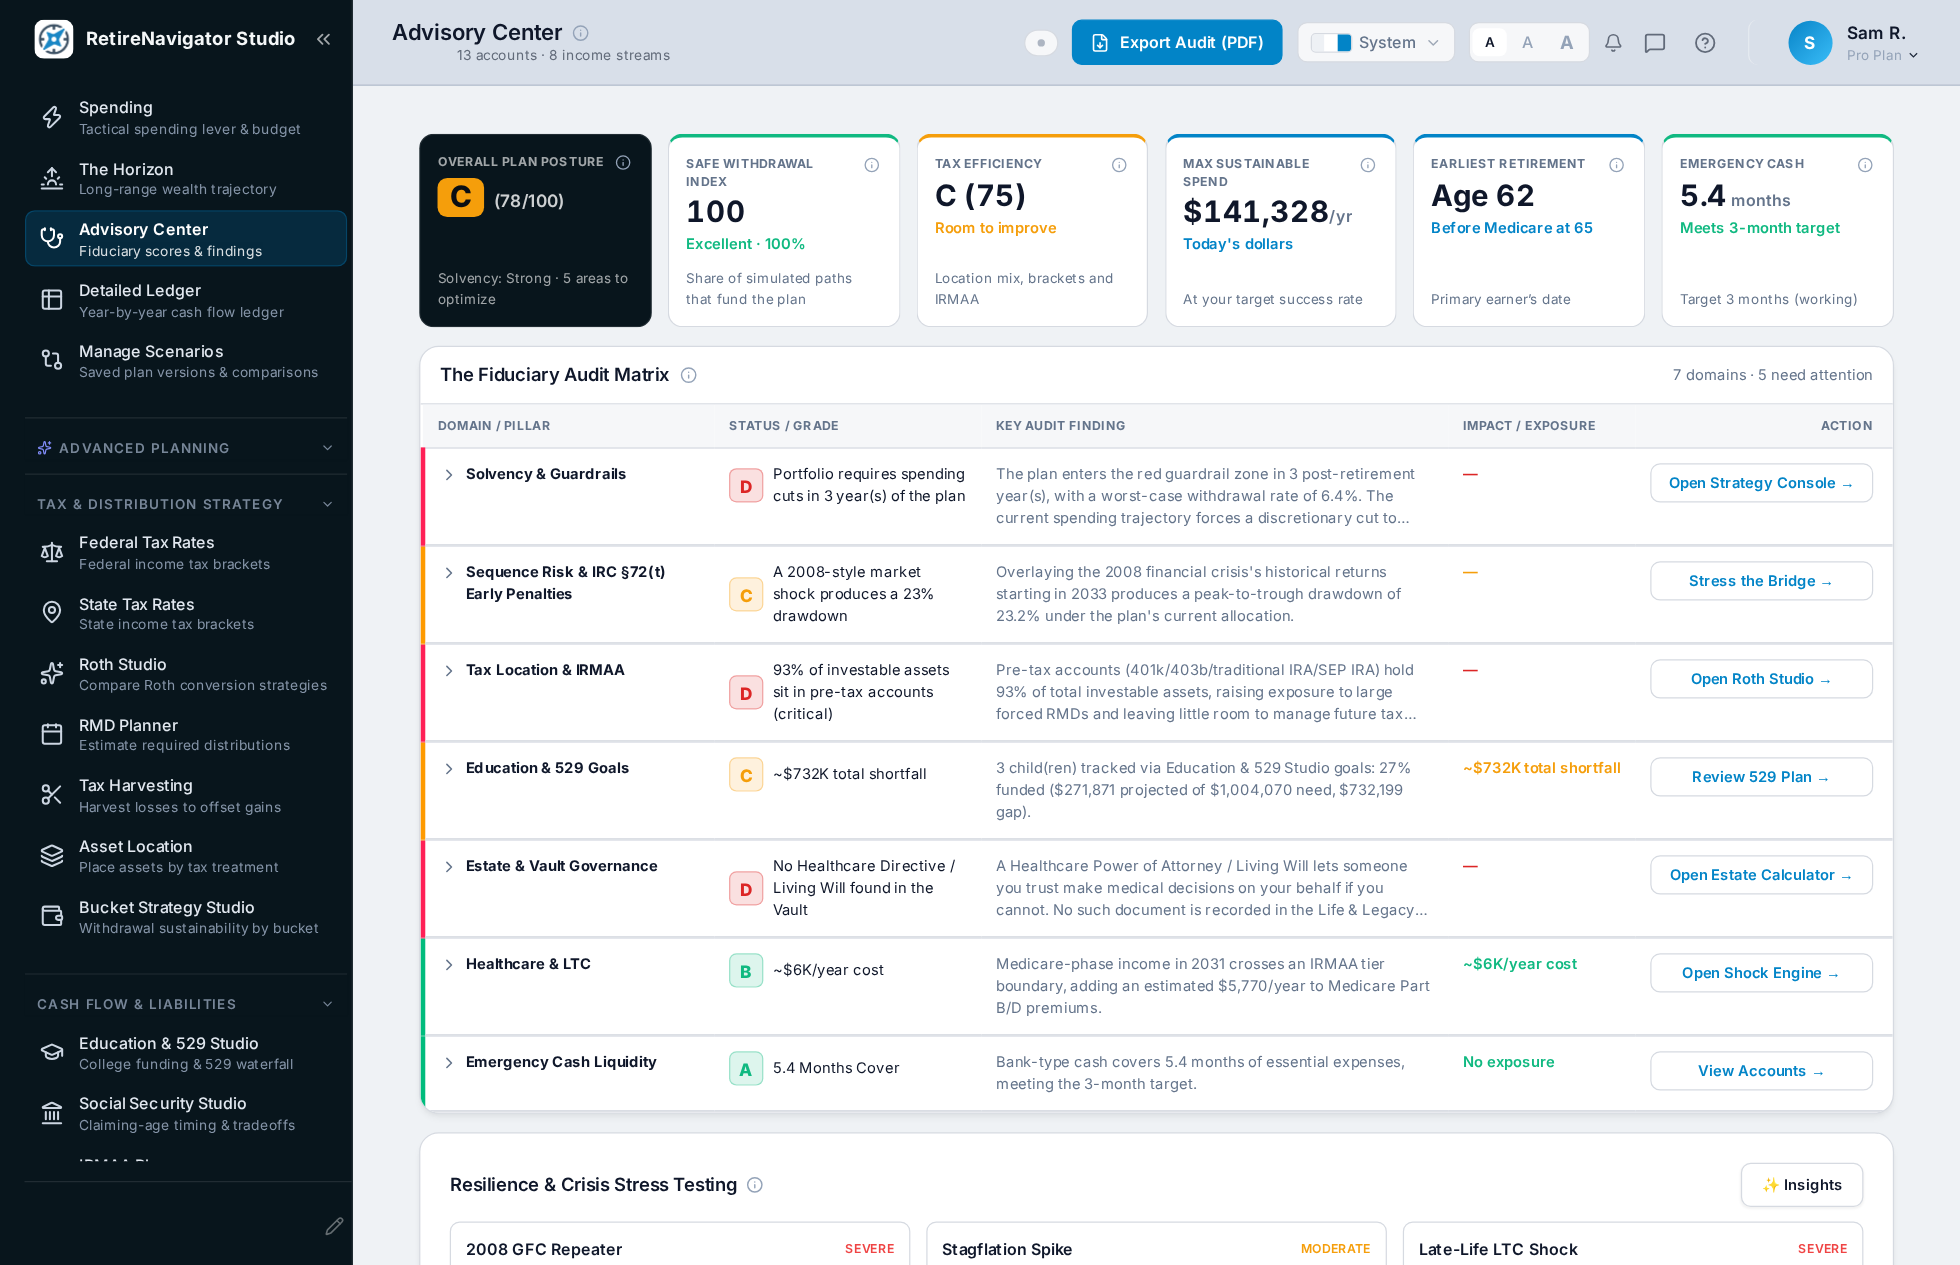1960x1265 pixels.
Task: Click the Insights button
Action: [1801, 1185]
